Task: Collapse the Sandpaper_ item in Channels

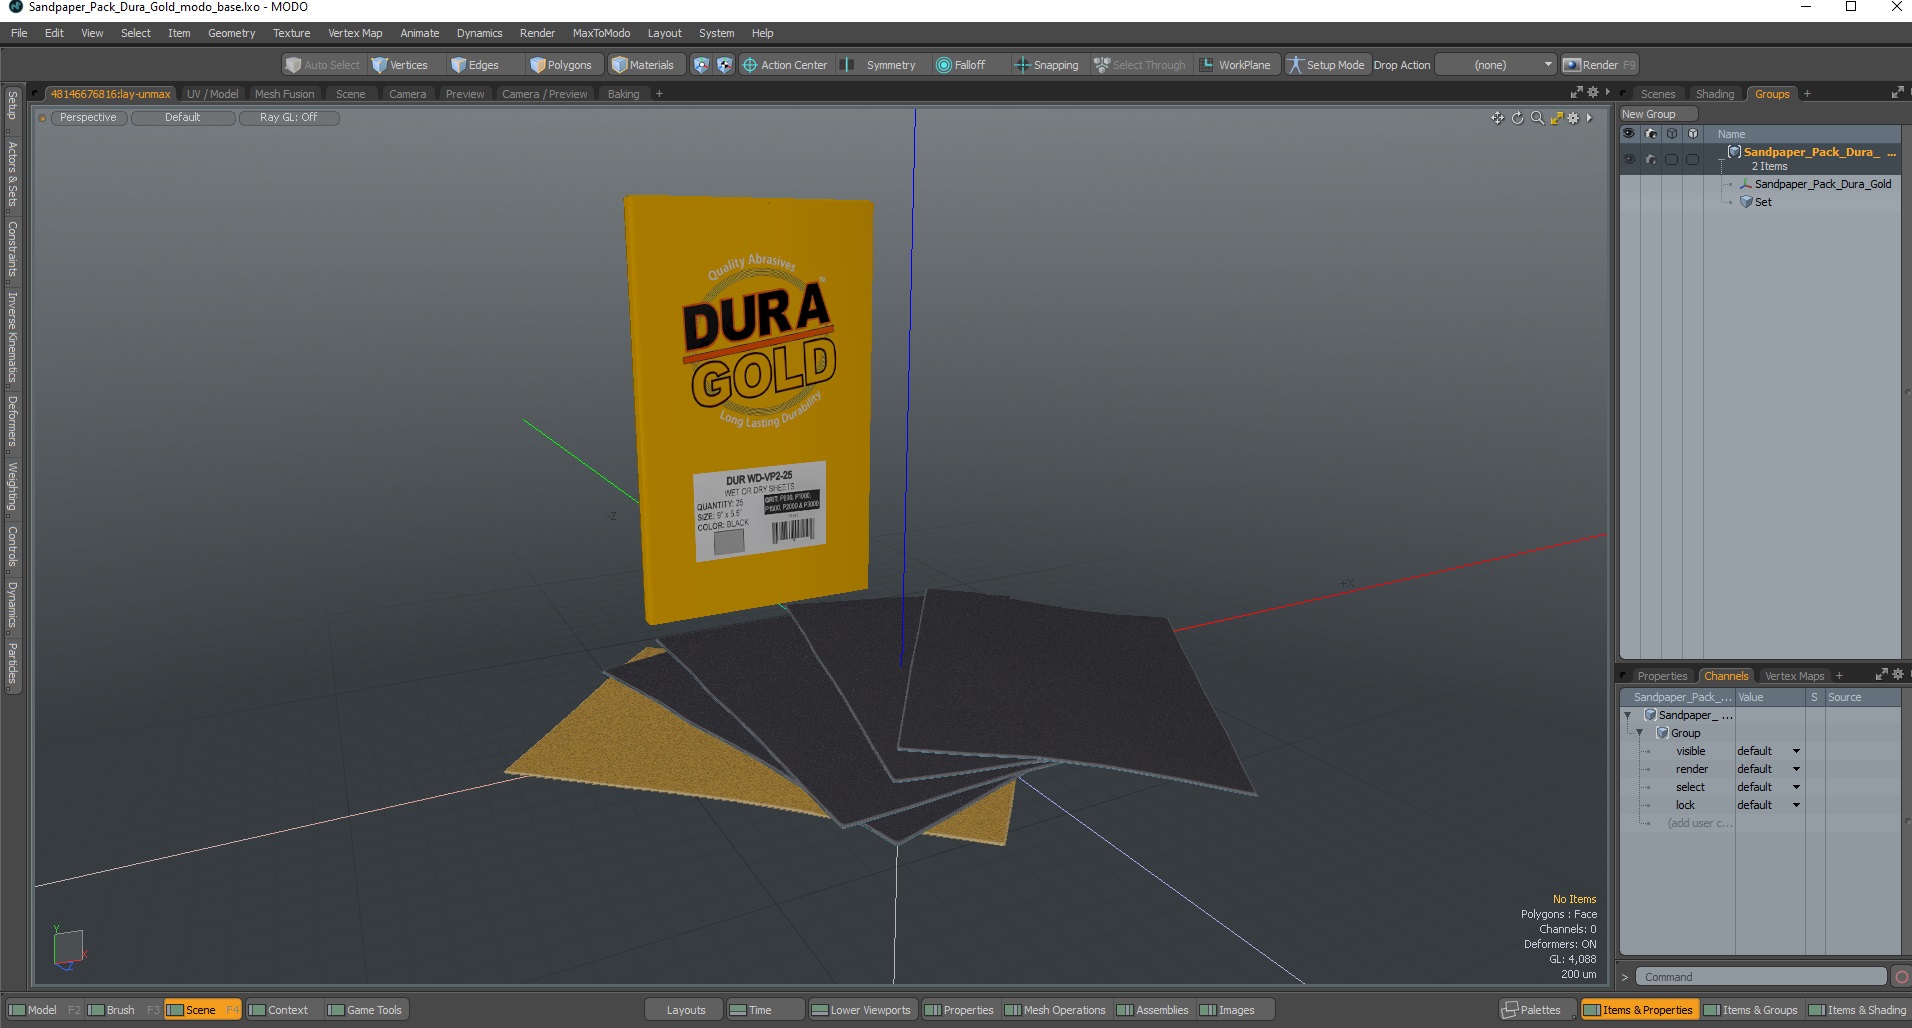Action: (1628, 715)
